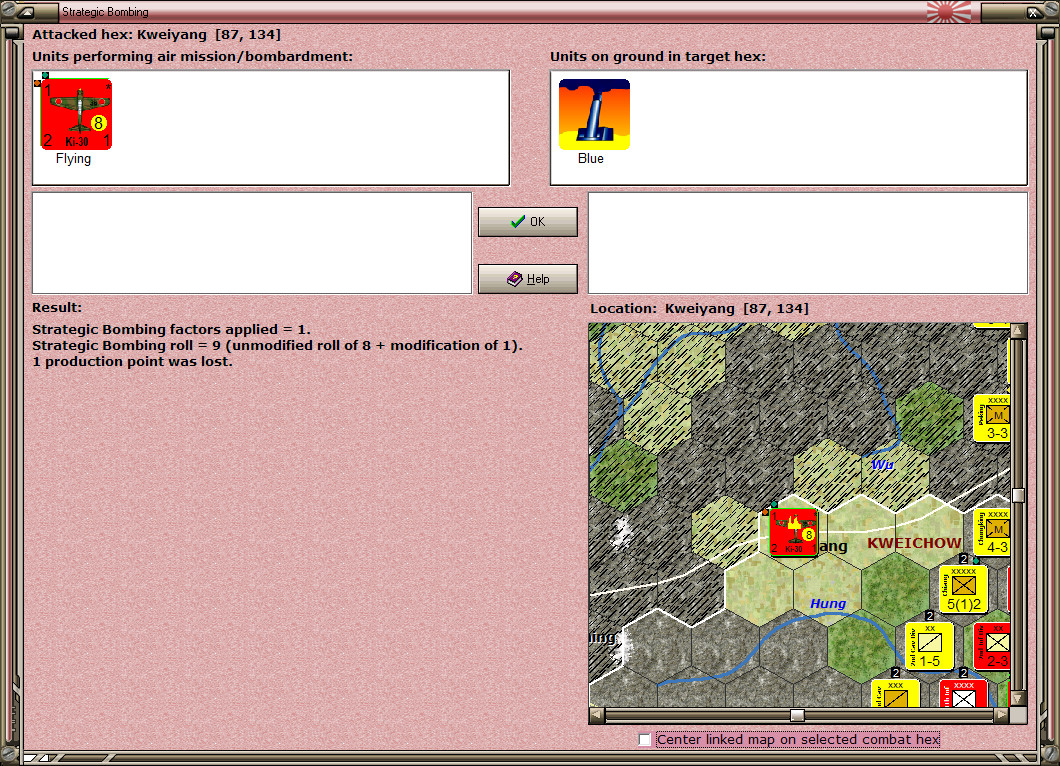The height and width of the screenshot is (766, 1060).
Task: Select the Ki-30 Flying air unit counter
Action: pos(76,114)
